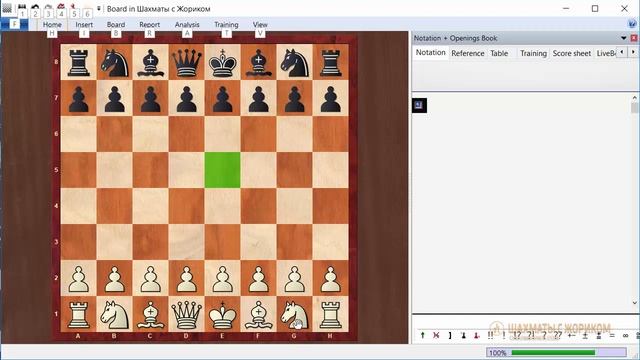Click the help icon right of the ribbon
The height and width of the screenshot is (360, 640).
(x=632, y=24)
